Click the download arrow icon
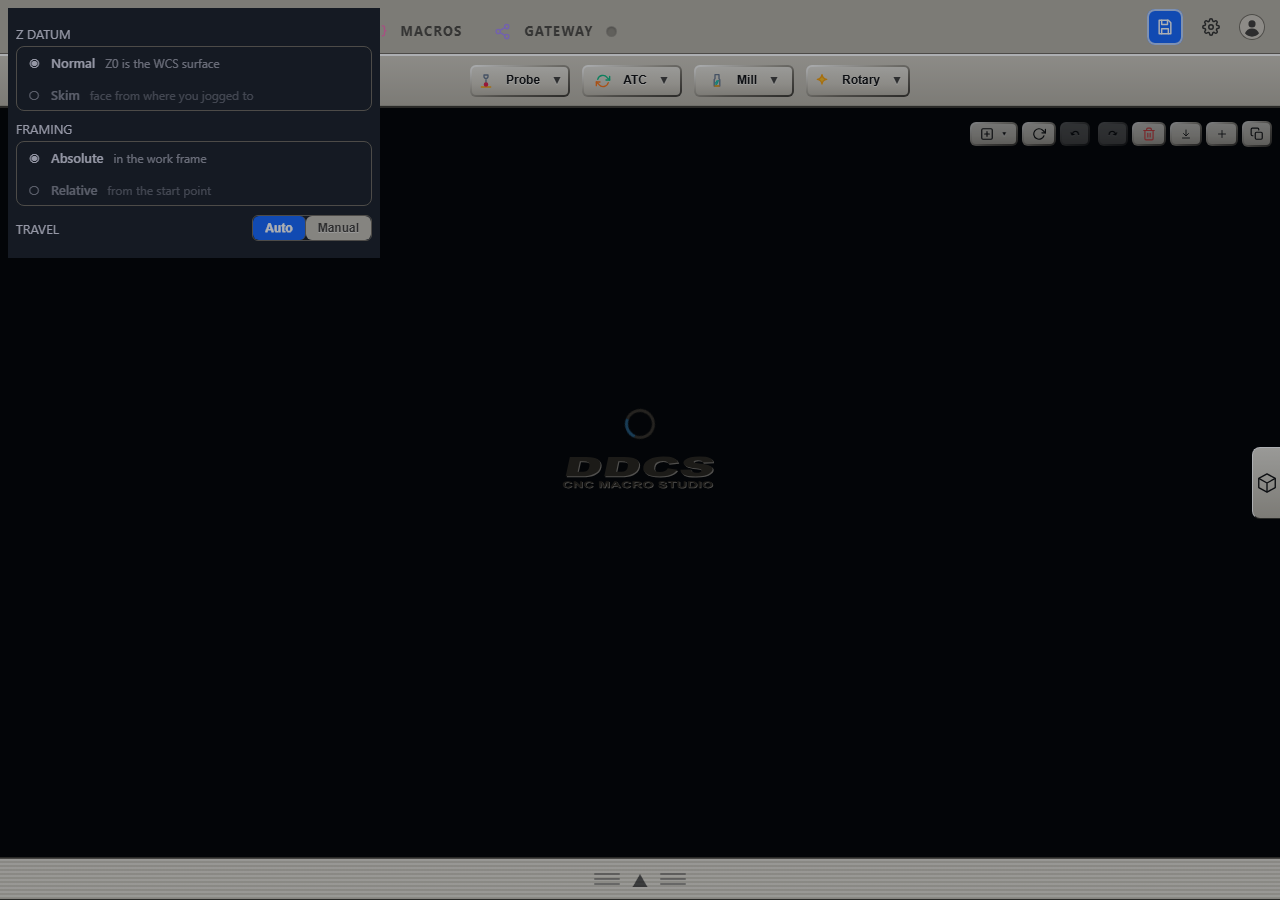Viewport: 1280px width, 900px height. [1185, 133]
